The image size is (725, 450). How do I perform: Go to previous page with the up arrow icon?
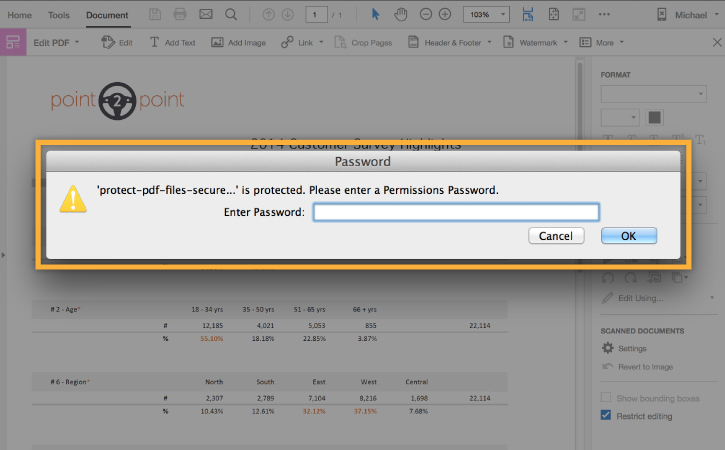click(x=268, y=15)
